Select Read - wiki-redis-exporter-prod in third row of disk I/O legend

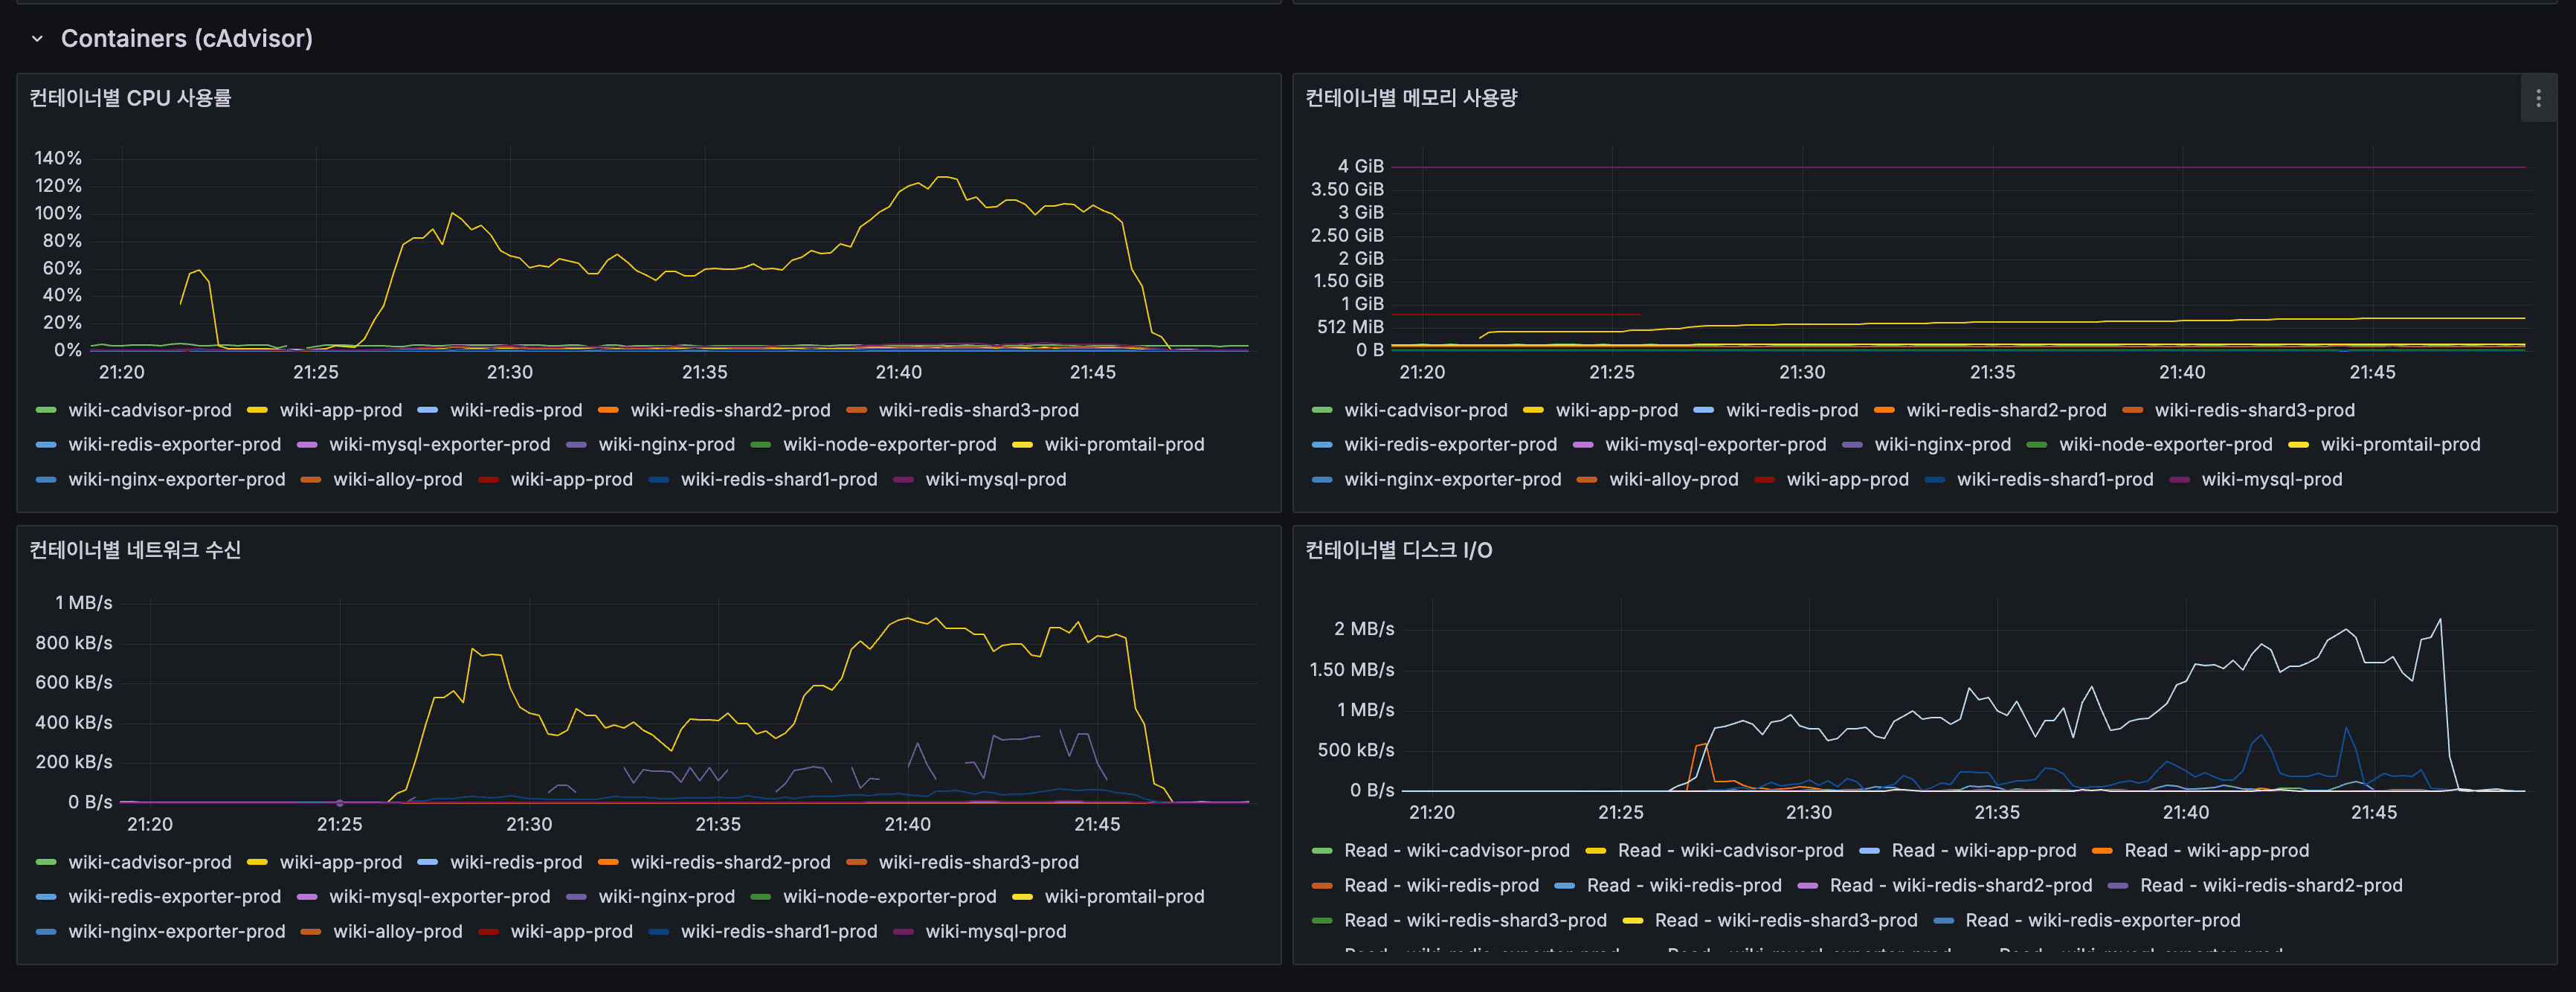[x=2102, y=921]
